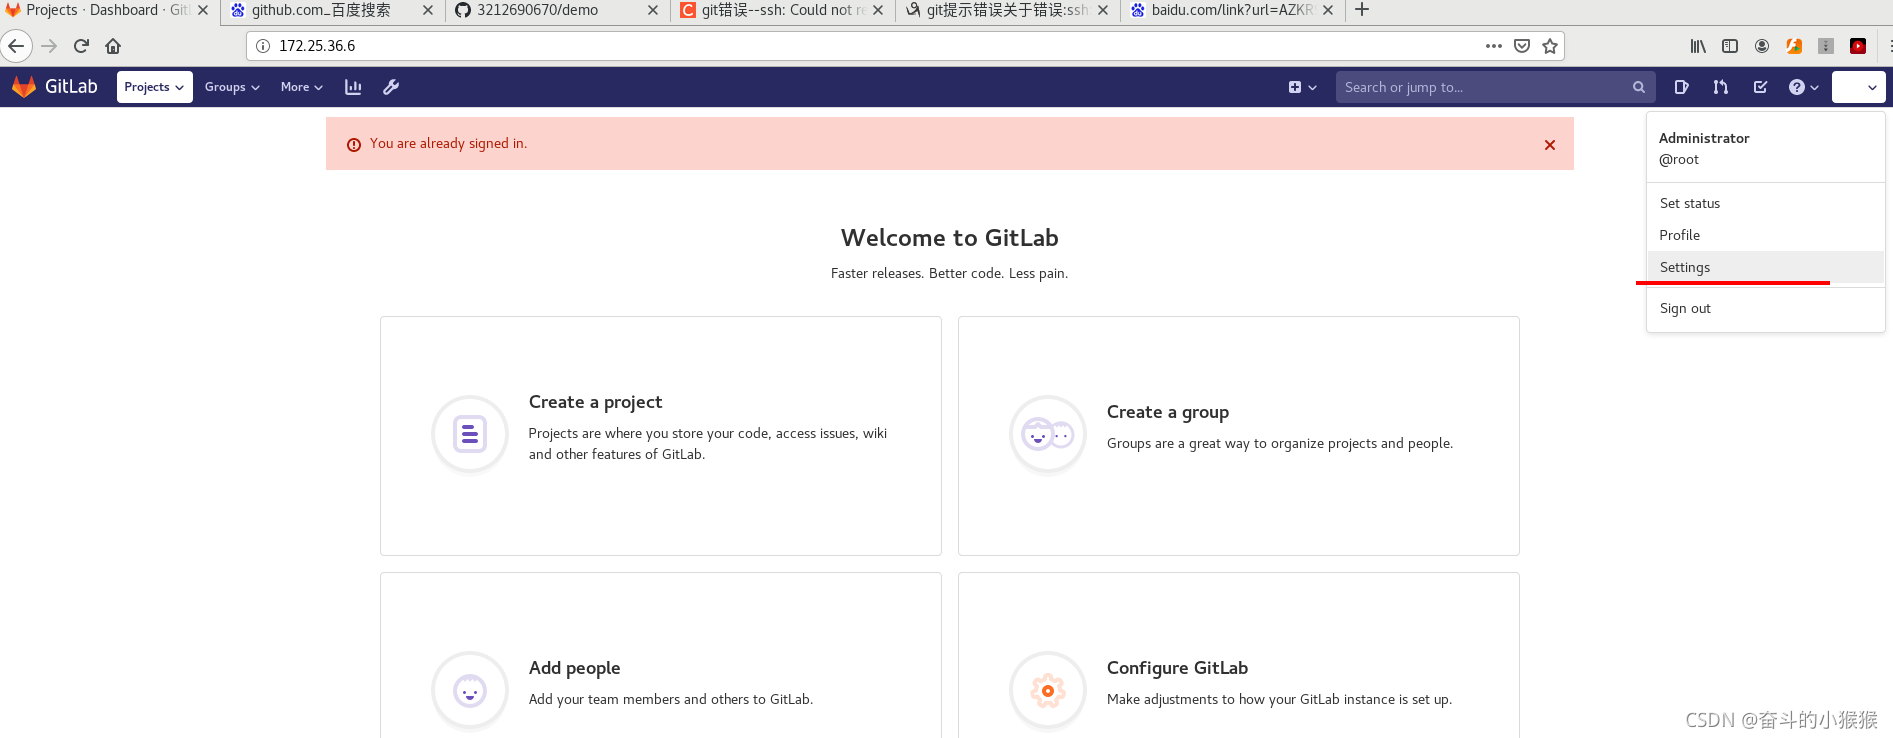1893x738 pixels.
Task: Expand the More dropdown menu
Action: point(301,87)
